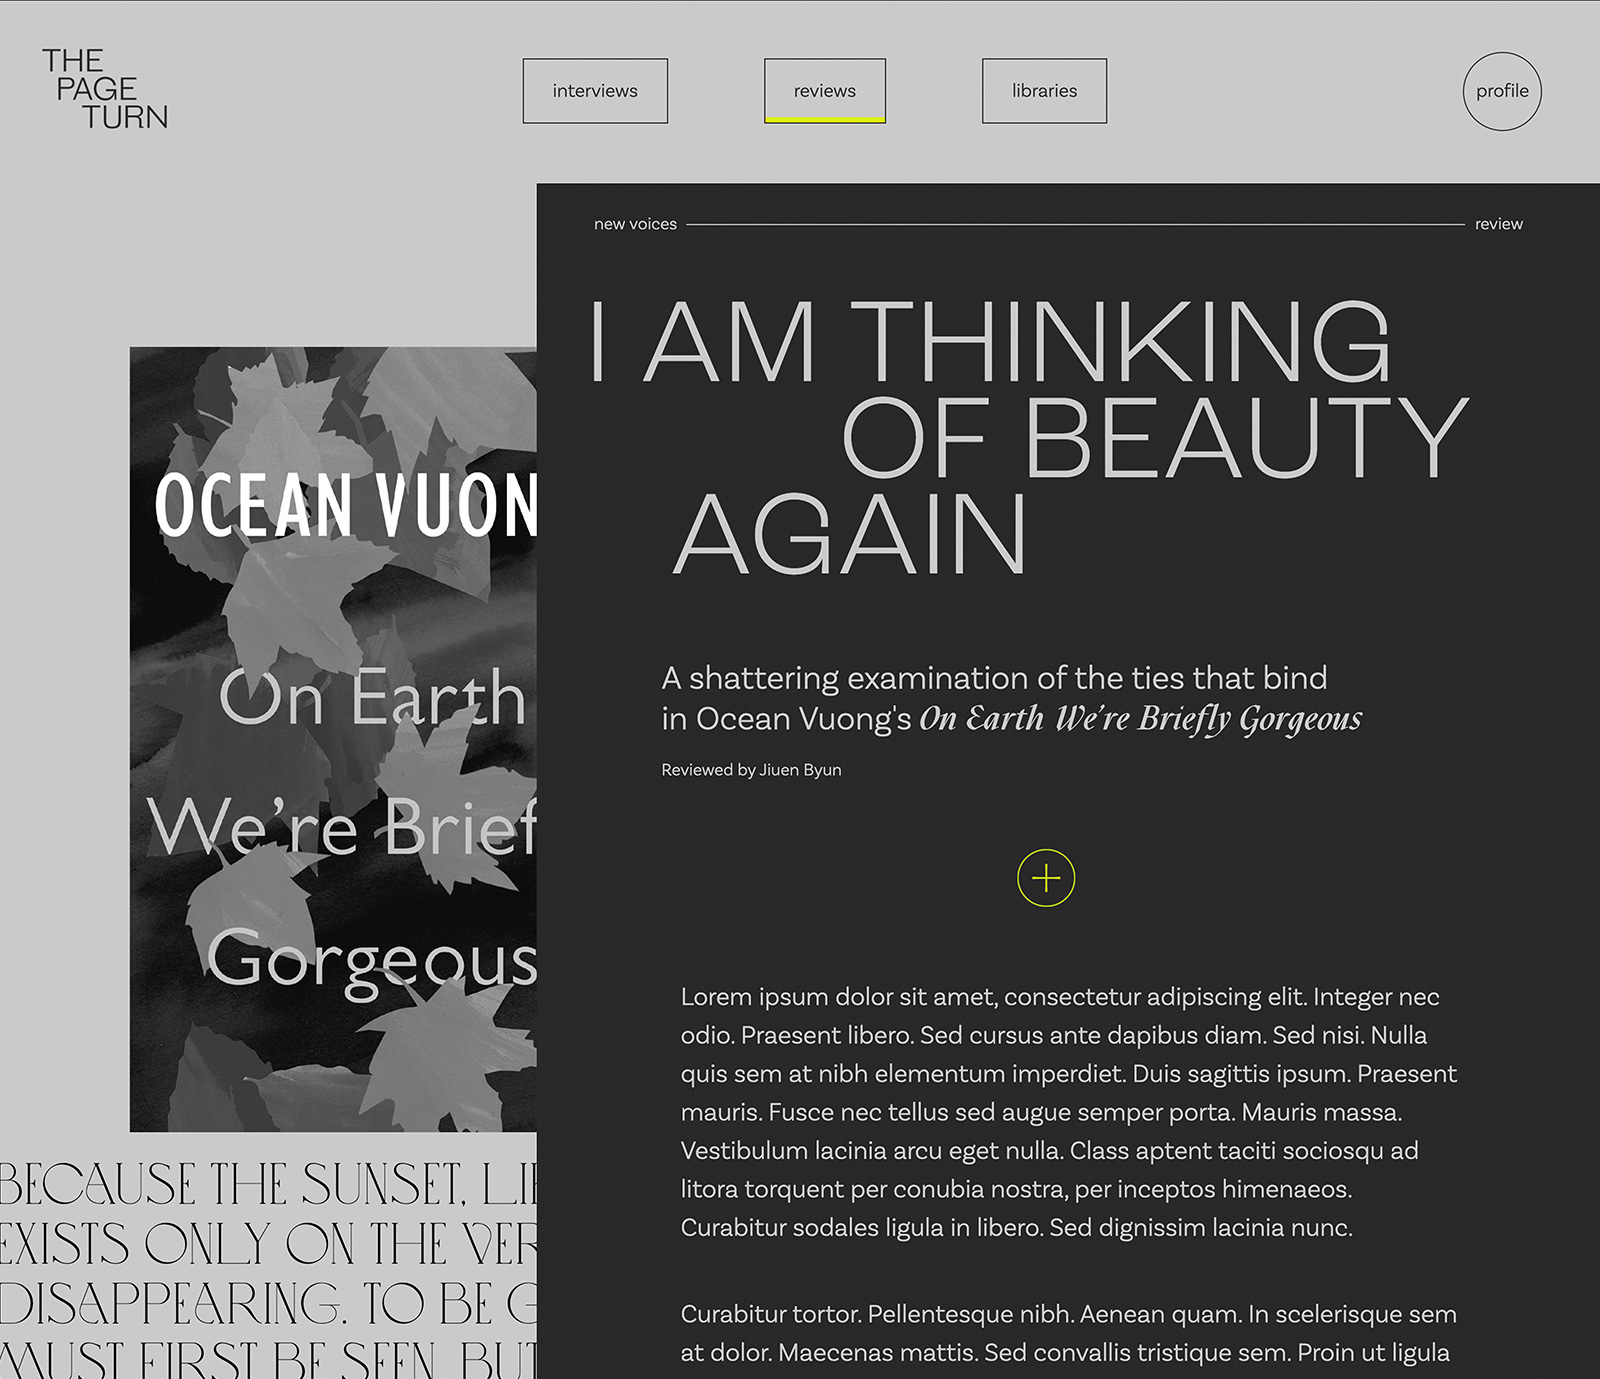Click the italic title On Earth We're Briefly Gorgeous

point(1140,719)
